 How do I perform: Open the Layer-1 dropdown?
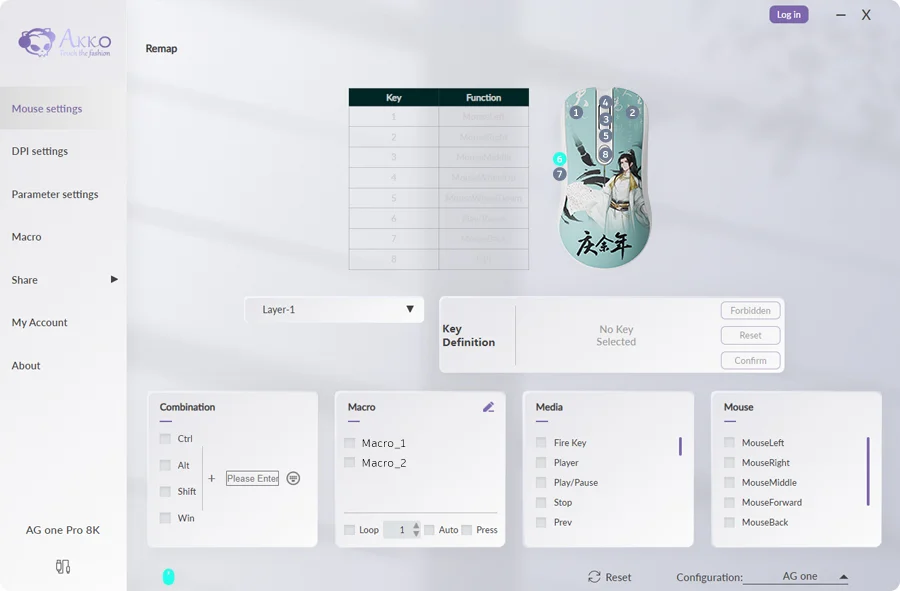coord(334,309)
